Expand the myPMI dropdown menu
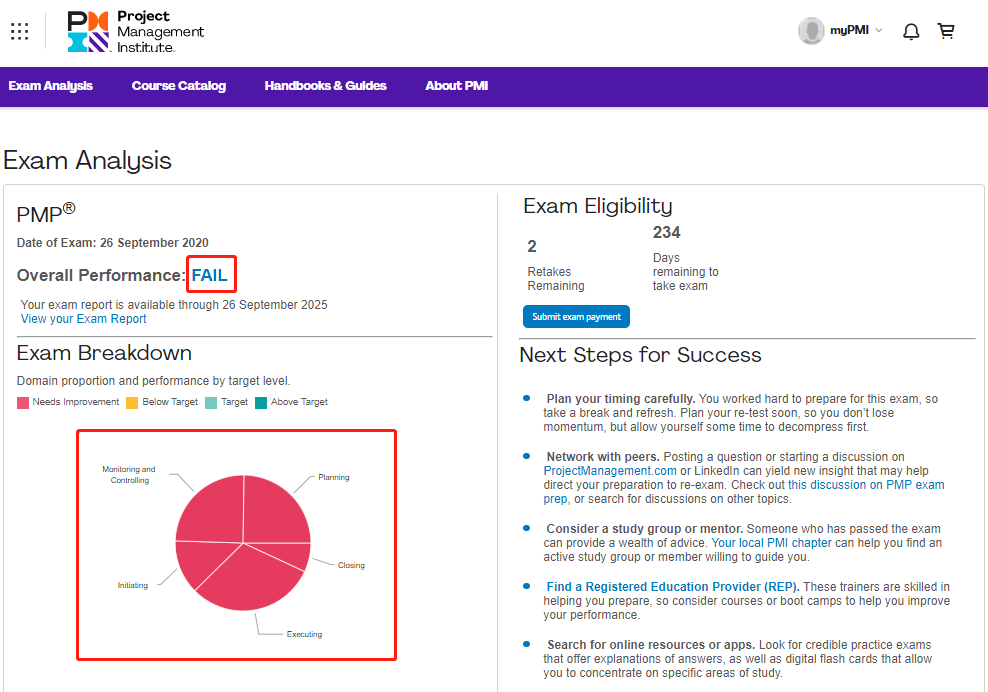988x692 pixels. (857, 30)
